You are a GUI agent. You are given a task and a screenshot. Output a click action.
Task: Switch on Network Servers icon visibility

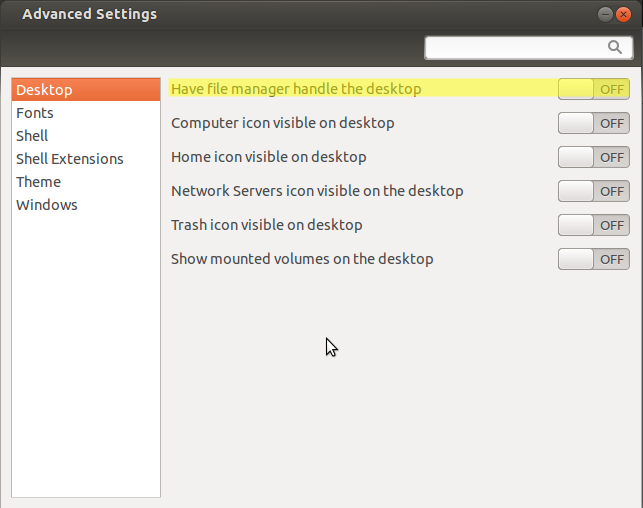click(593, 191)
